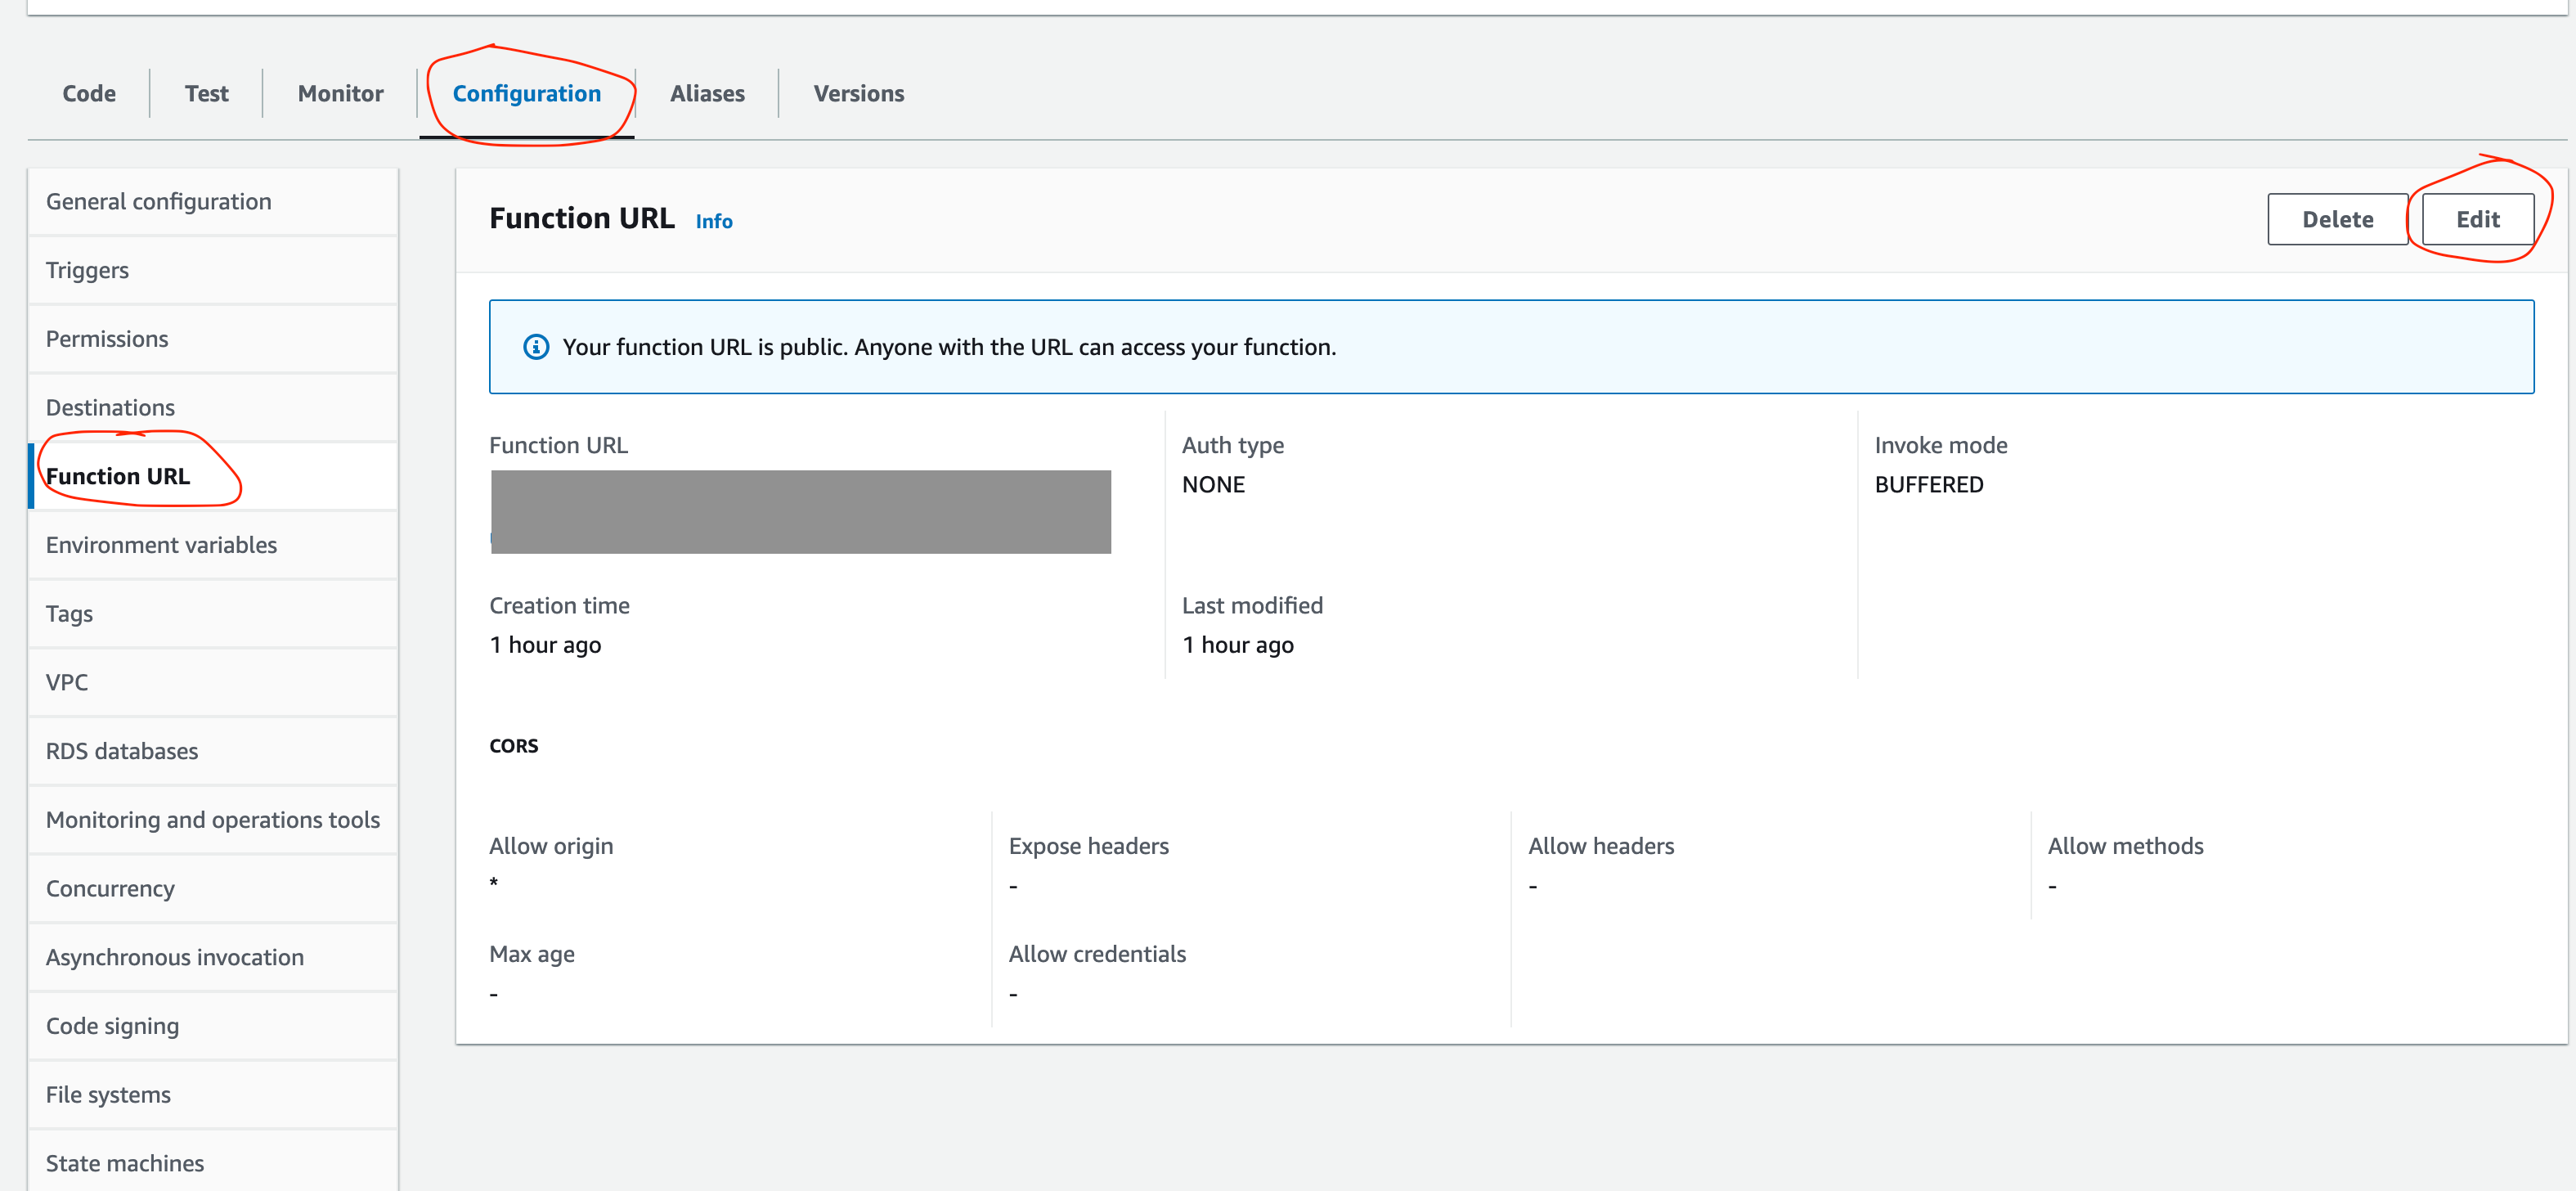Select Monitoring and operations tools
Image resolution: width=2576 pixels, height=1191 pixels.
click(212, 820)
